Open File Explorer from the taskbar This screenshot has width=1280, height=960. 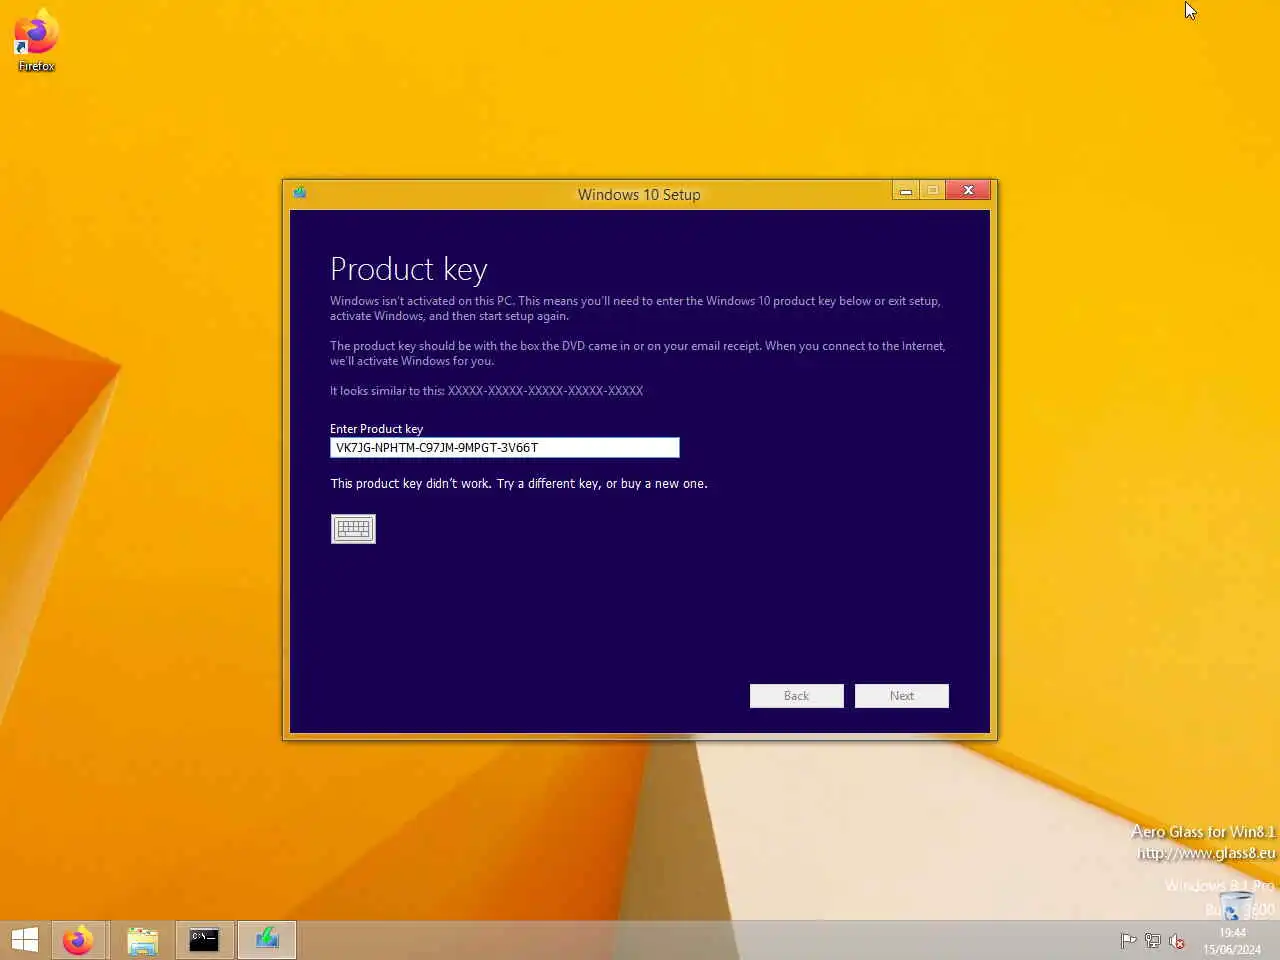coord(142,940)
